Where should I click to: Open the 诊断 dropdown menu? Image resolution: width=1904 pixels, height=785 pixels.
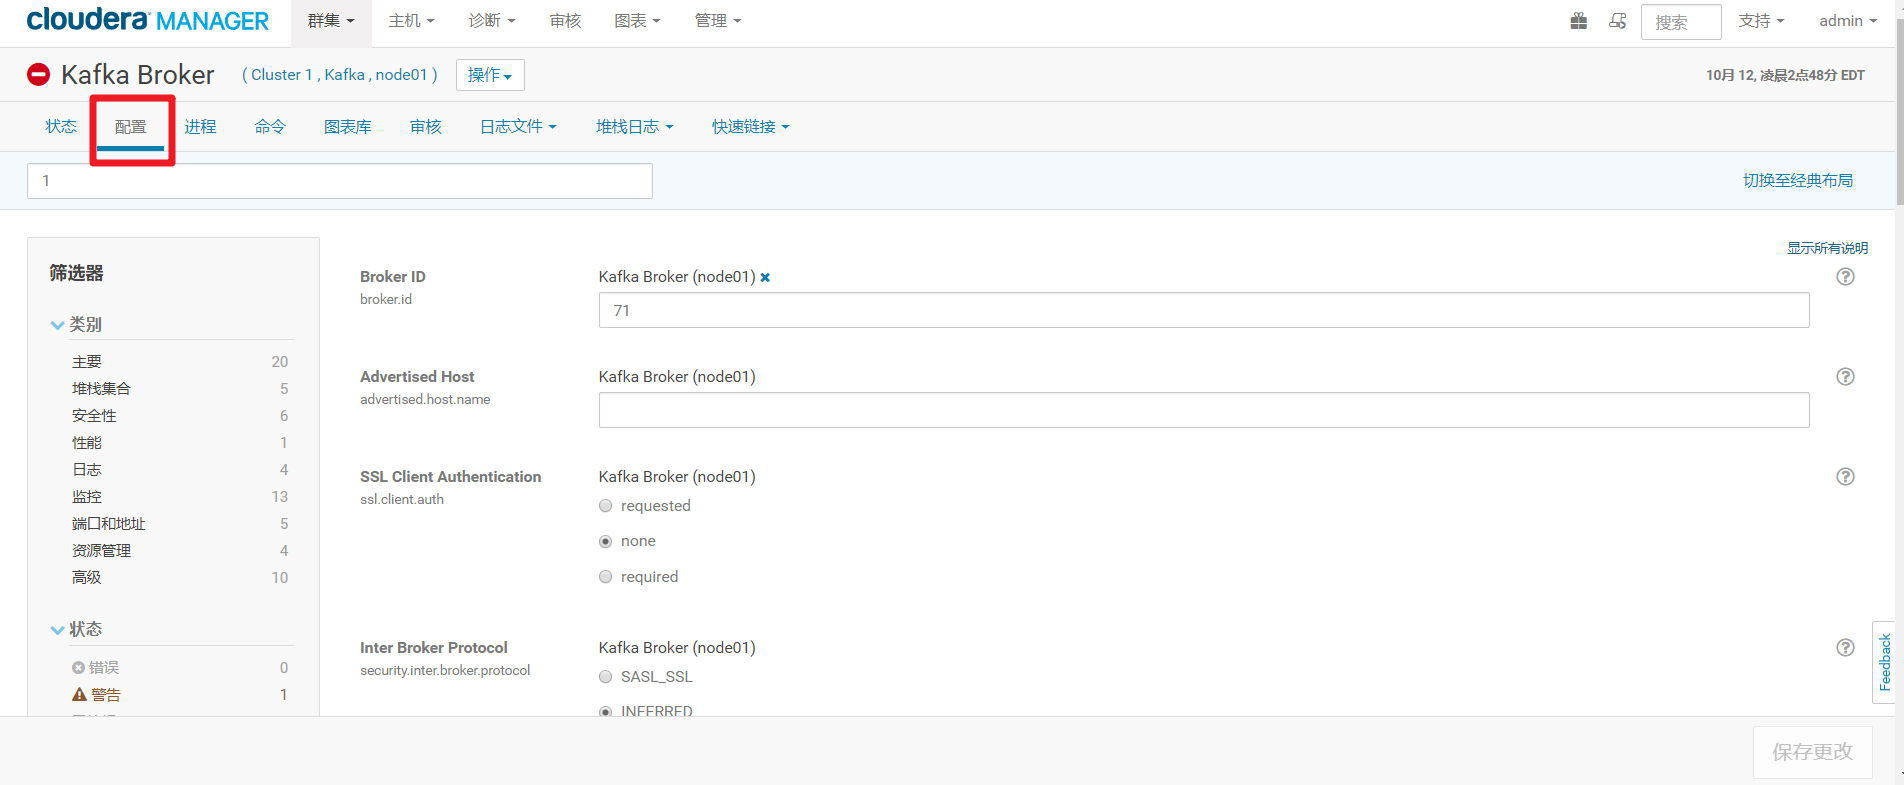(x=492, y=21)
